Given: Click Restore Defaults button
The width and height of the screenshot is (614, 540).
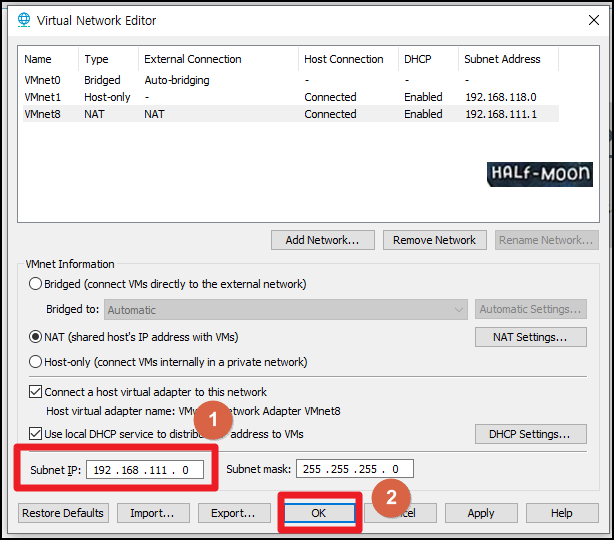Looking at the screenshot, I should click(63, 513).
